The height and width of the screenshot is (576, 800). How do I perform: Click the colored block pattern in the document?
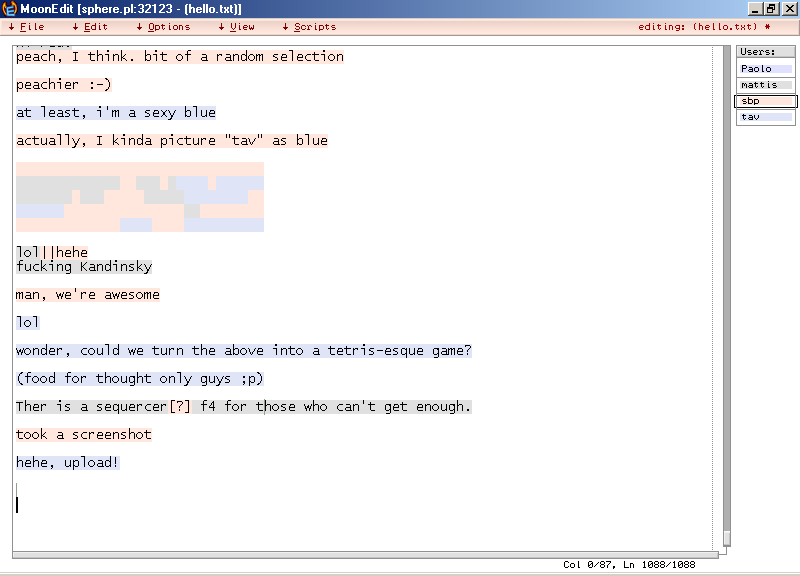pyautogui.click(x=140, y=197)
